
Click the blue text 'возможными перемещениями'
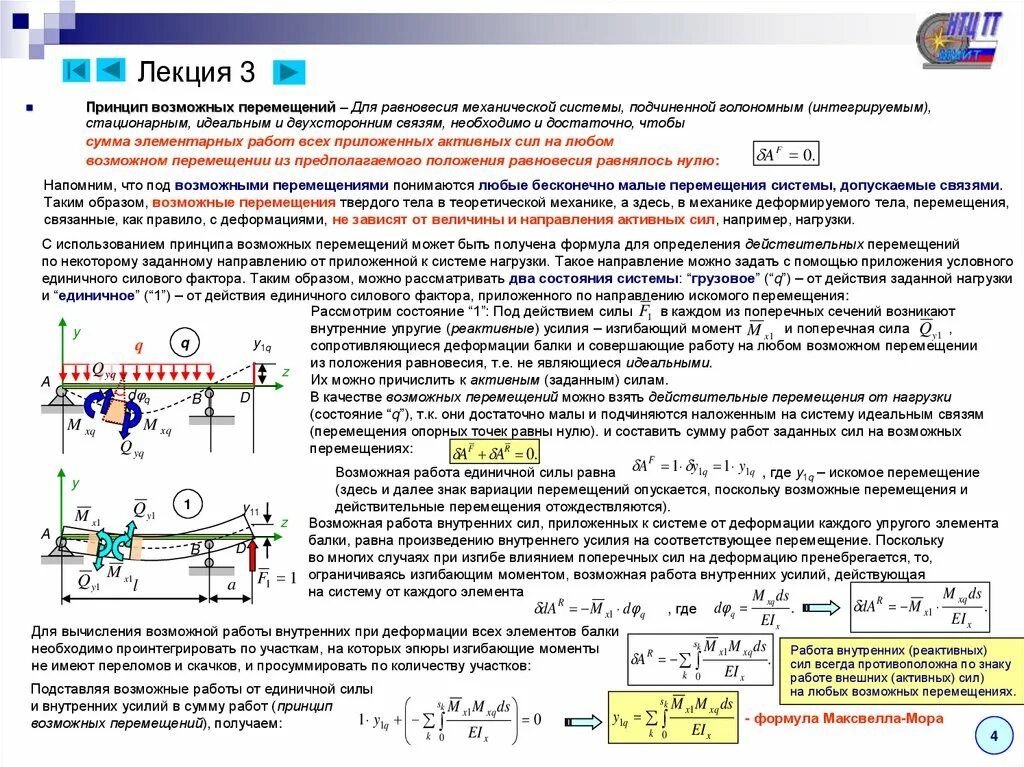281,186
